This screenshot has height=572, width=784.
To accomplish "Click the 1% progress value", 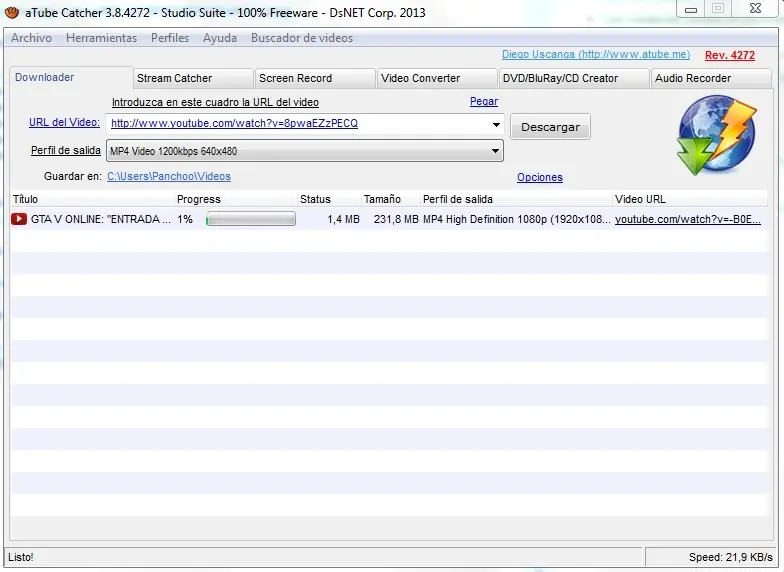I will (185, 219).
